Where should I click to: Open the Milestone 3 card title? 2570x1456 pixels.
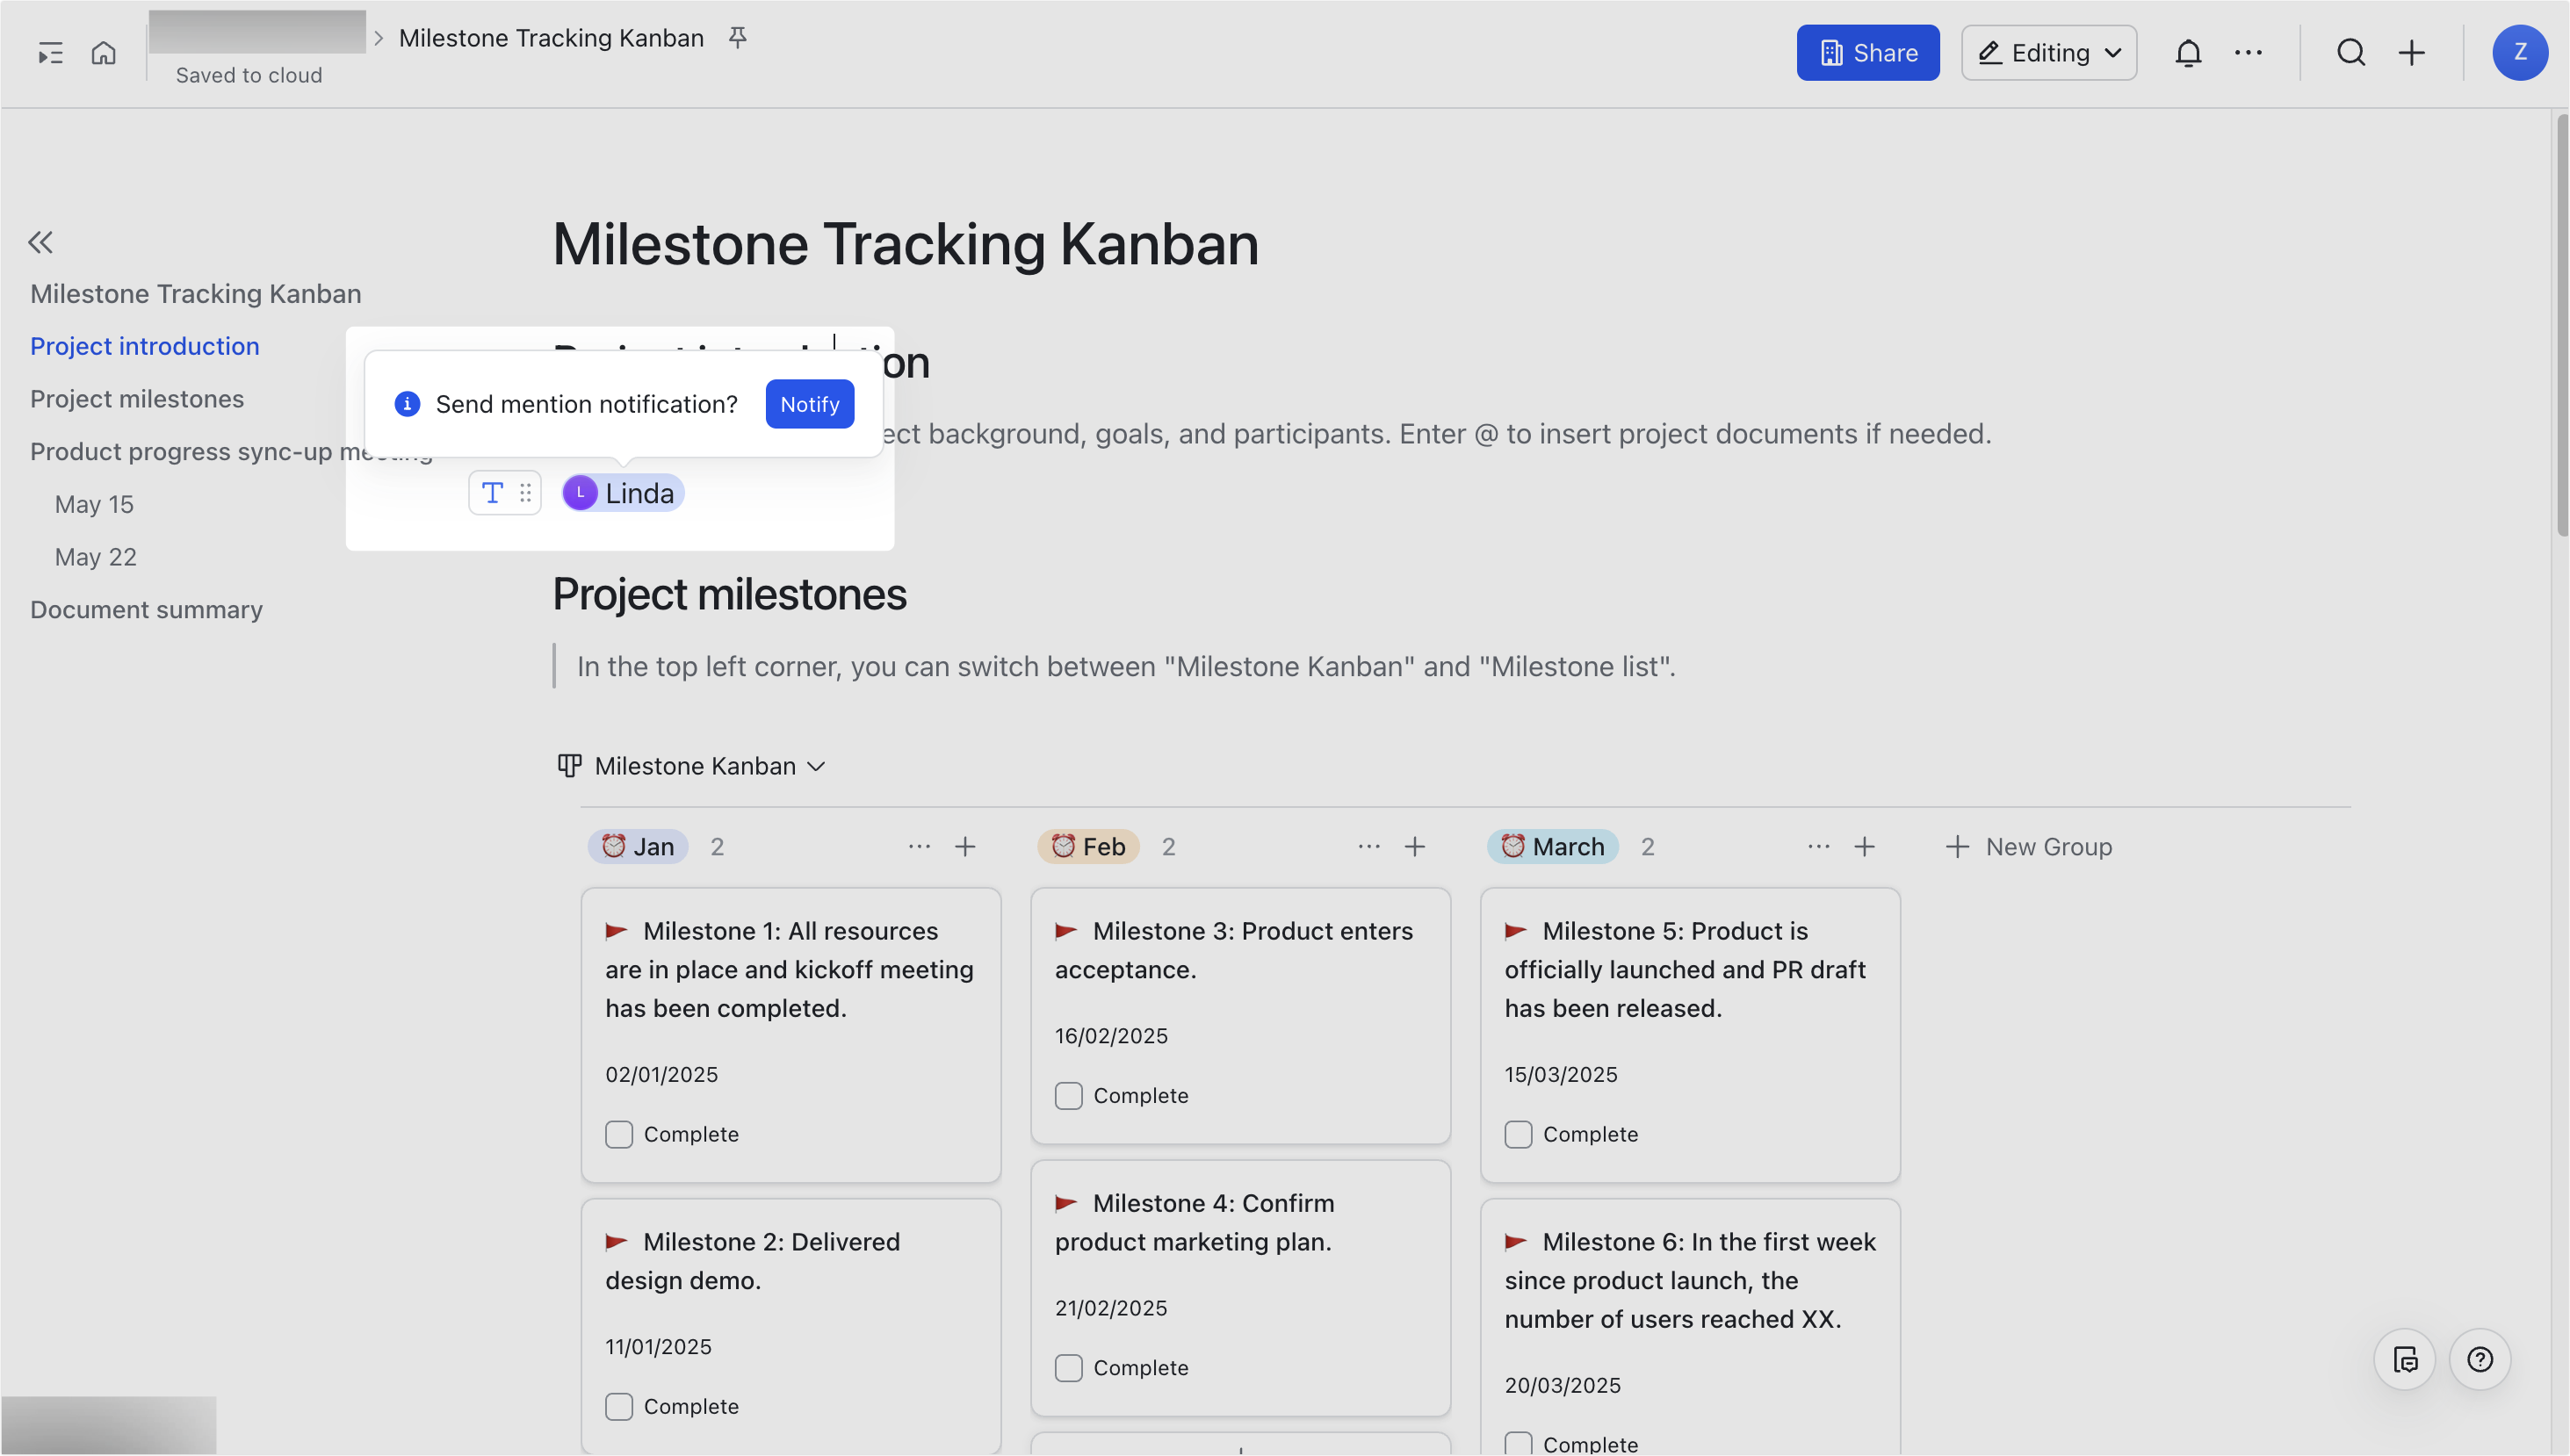[x=1234, y=950]
